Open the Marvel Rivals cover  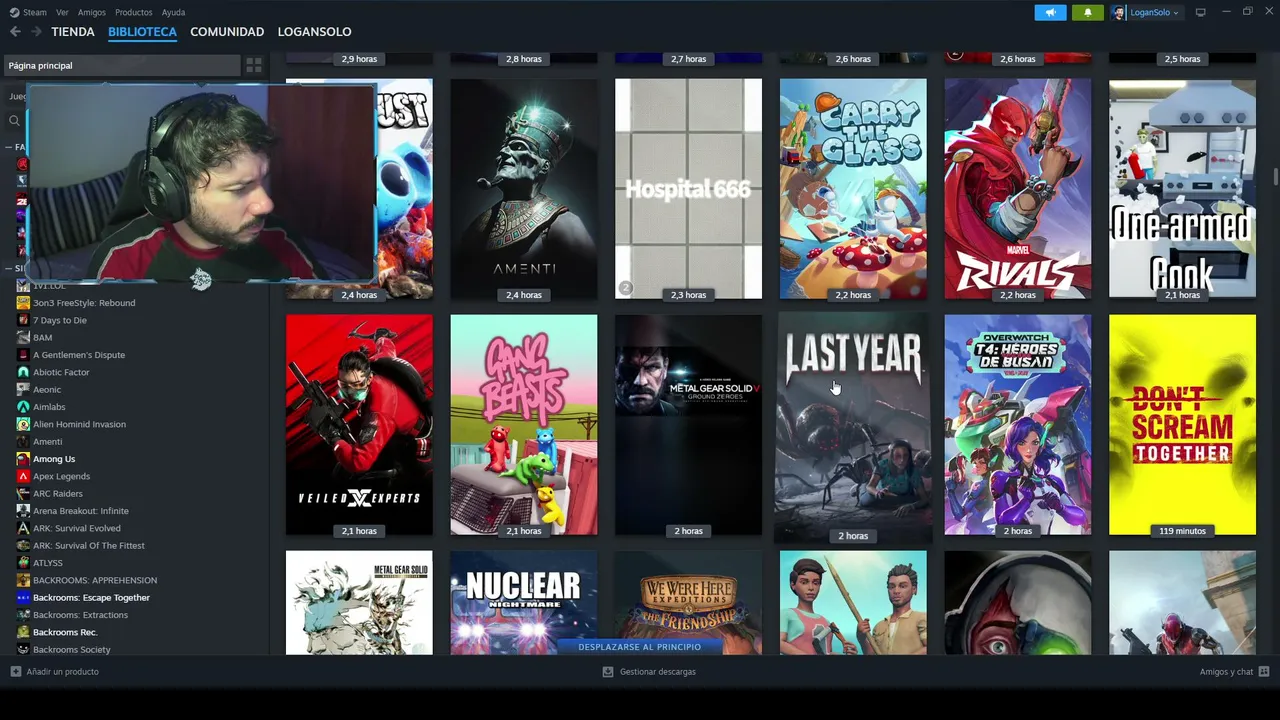[x=1018, y=189]
